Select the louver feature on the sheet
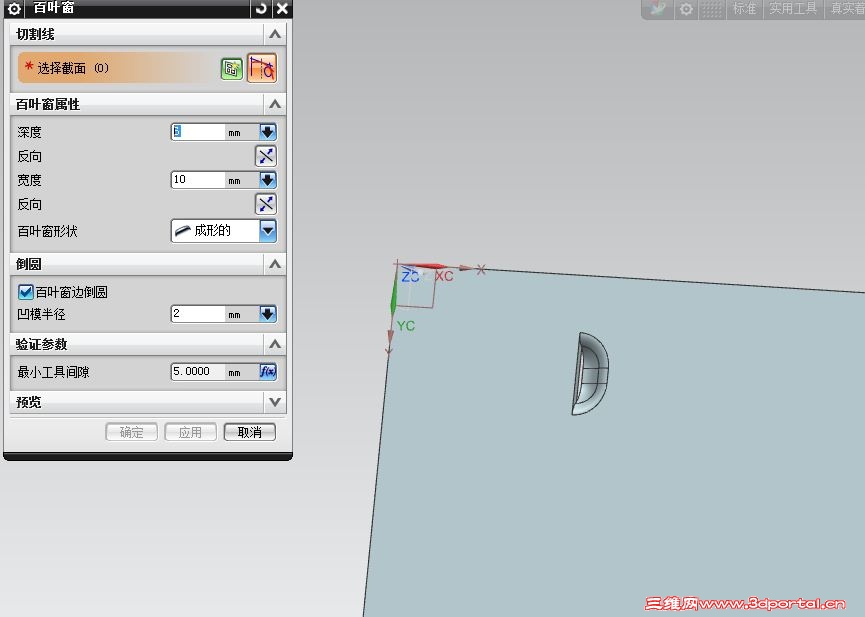 pos(590,373)
